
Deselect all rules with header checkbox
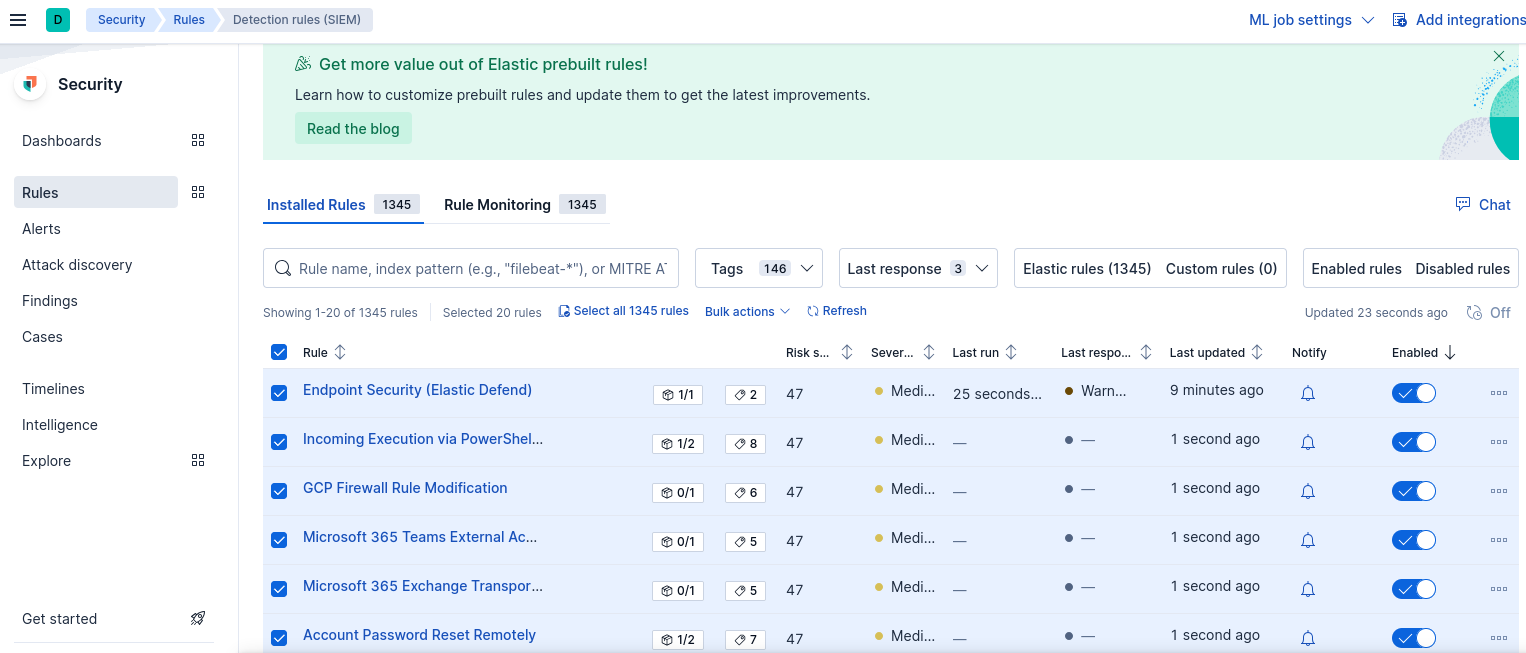(x=279, y=352)
